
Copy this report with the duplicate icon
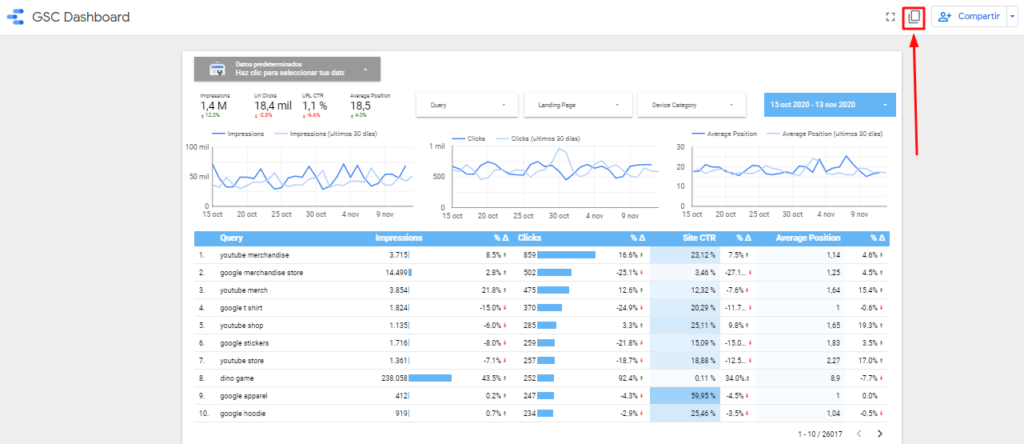(914, 17)
